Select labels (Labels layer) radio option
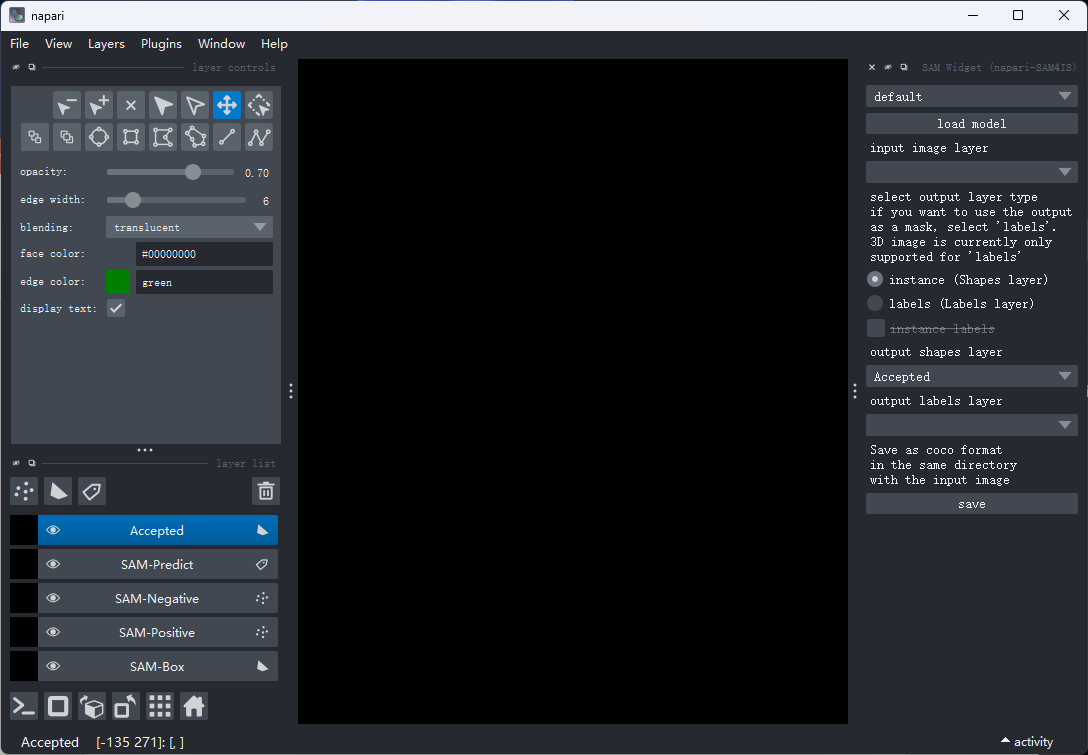1088x755 pixels. tap(875, 303)
